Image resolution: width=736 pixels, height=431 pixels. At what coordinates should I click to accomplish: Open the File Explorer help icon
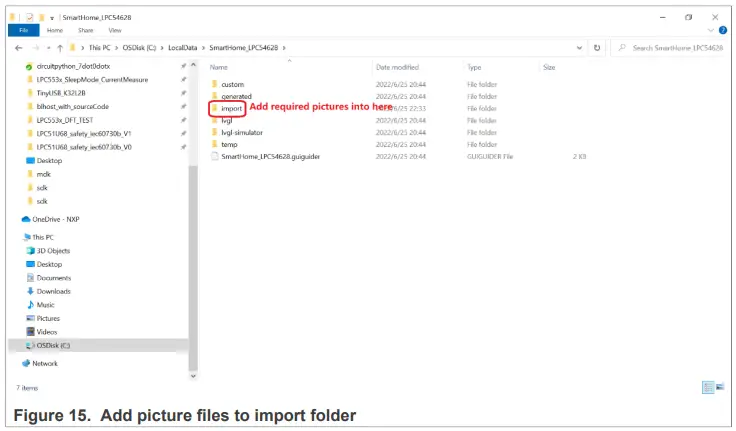(x=723, y=30)
